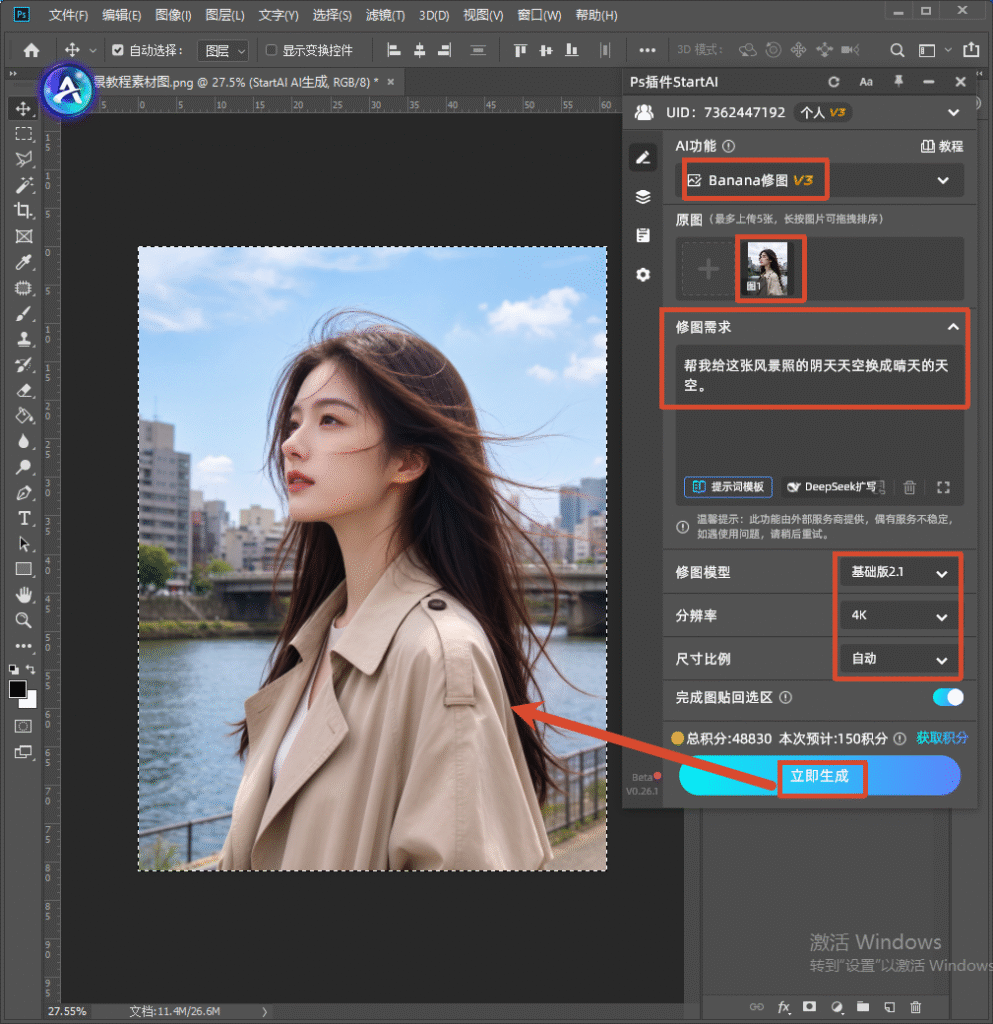Select the Brush tool
The image size is (993, 1024).
point(24,313)
